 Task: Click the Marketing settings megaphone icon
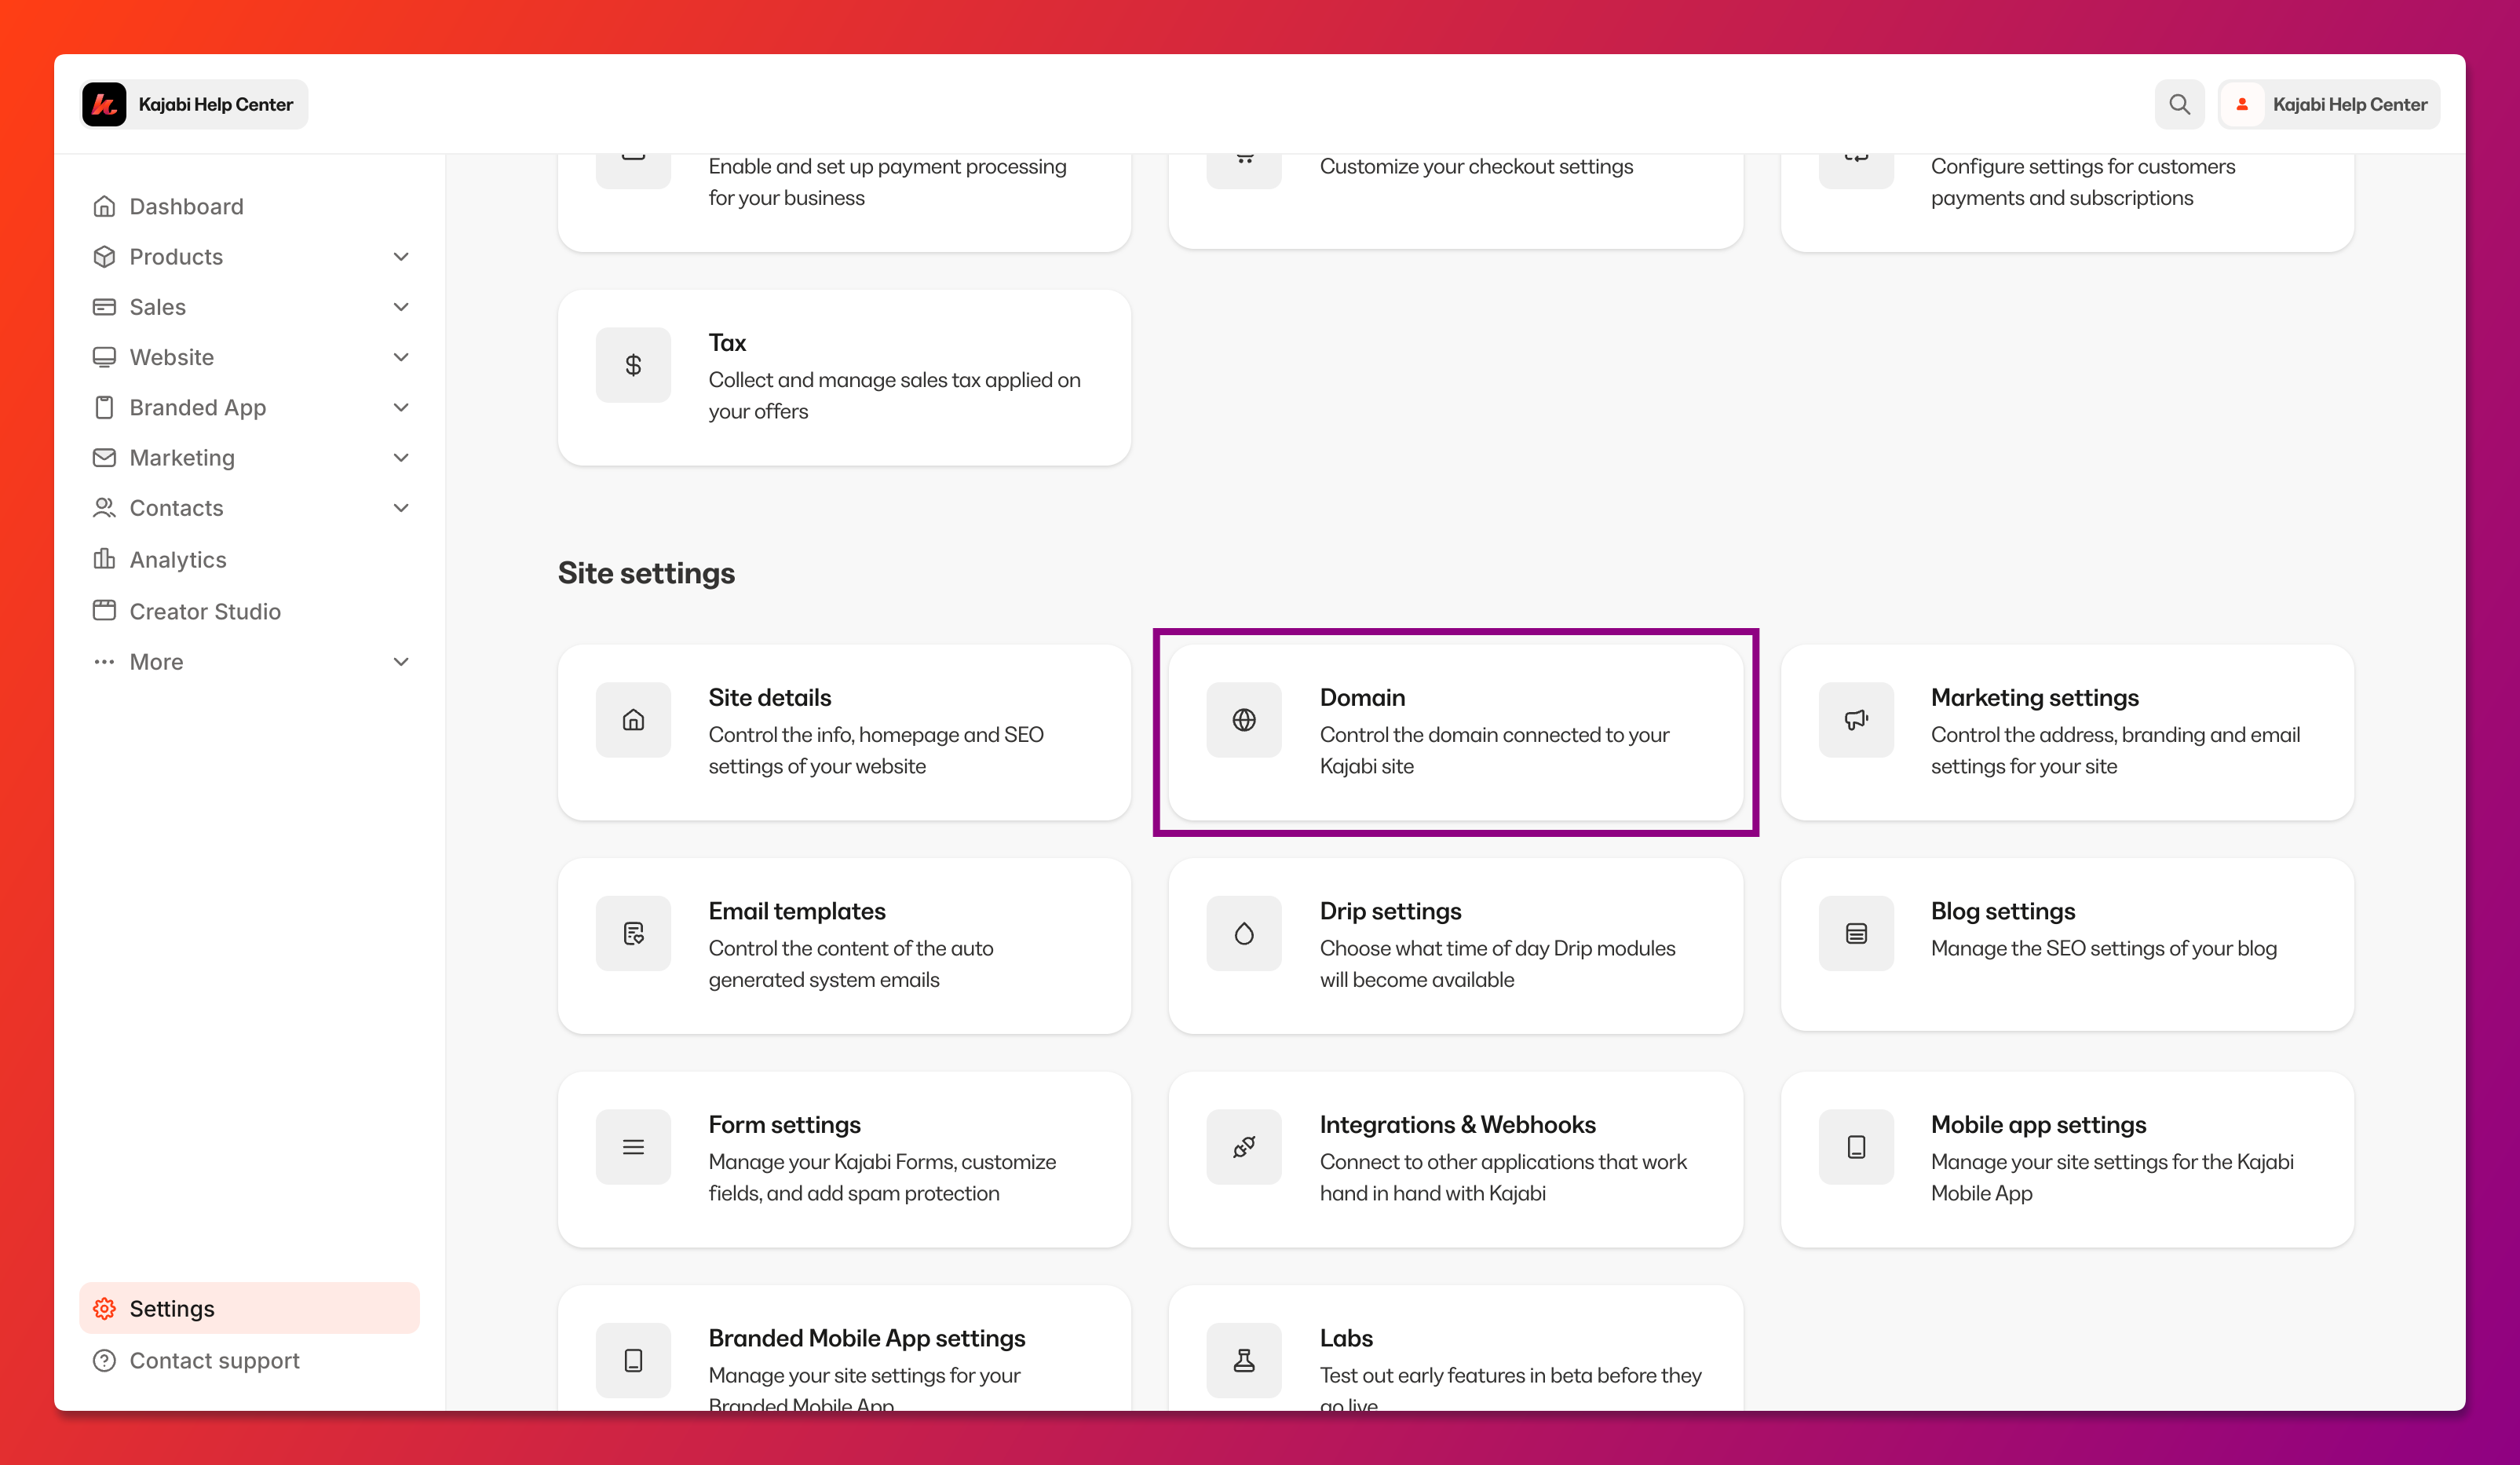[x=1856, y=720]
